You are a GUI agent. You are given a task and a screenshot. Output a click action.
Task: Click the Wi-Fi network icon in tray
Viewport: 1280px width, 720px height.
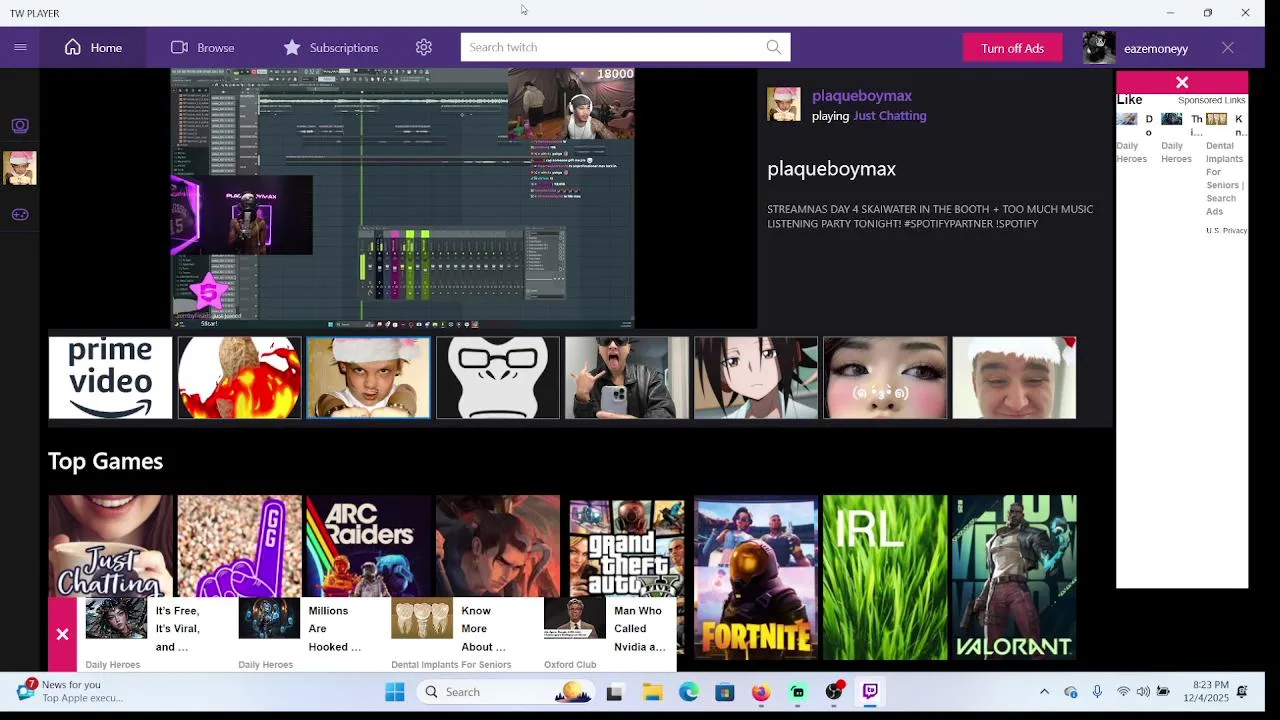click(1123, 692)
